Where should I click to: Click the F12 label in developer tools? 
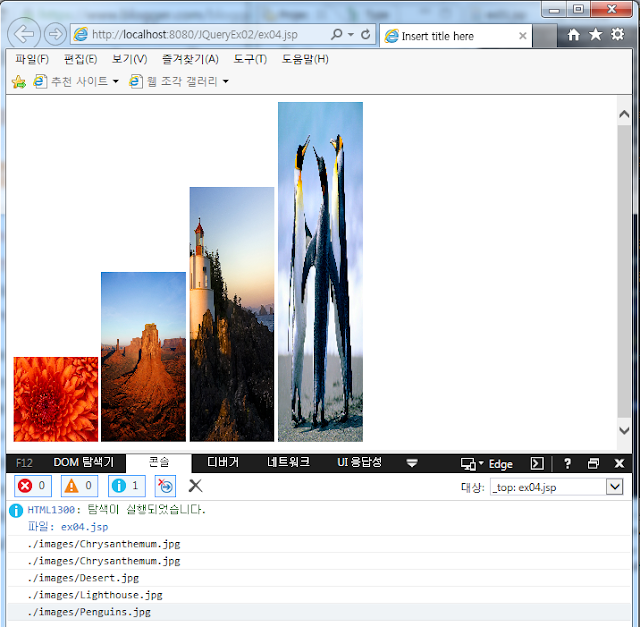[x=24, y=463]
